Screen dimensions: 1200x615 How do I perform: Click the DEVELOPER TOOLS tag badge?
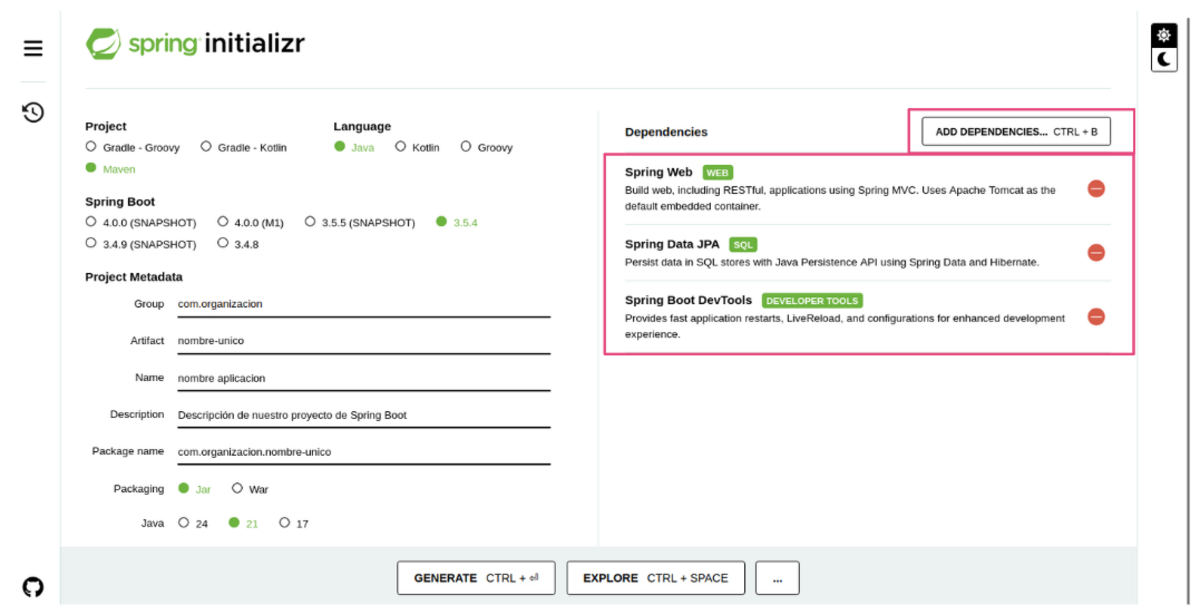tap(812, 300)
